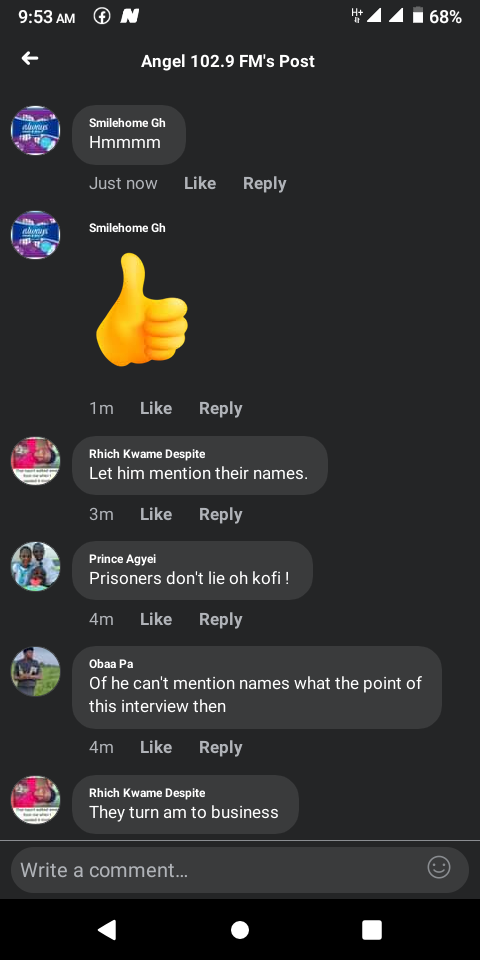Focus the "Write a comment..." field
Screen dimensions: 480x960
tap(240, 870)
